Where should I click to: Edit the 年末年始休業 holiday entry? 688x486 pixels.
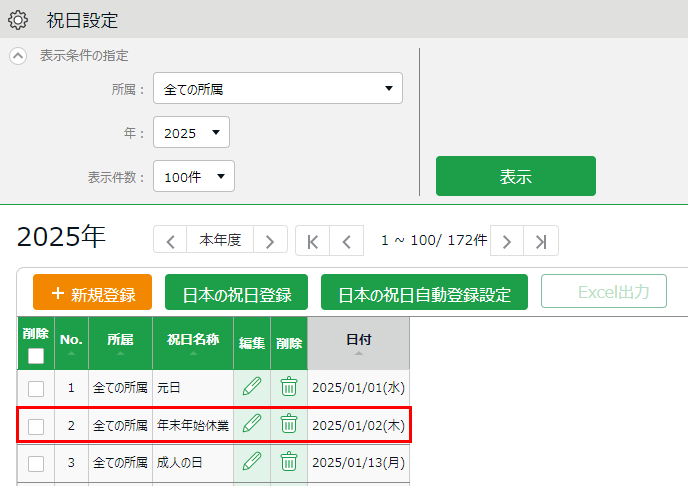[252, 424]
